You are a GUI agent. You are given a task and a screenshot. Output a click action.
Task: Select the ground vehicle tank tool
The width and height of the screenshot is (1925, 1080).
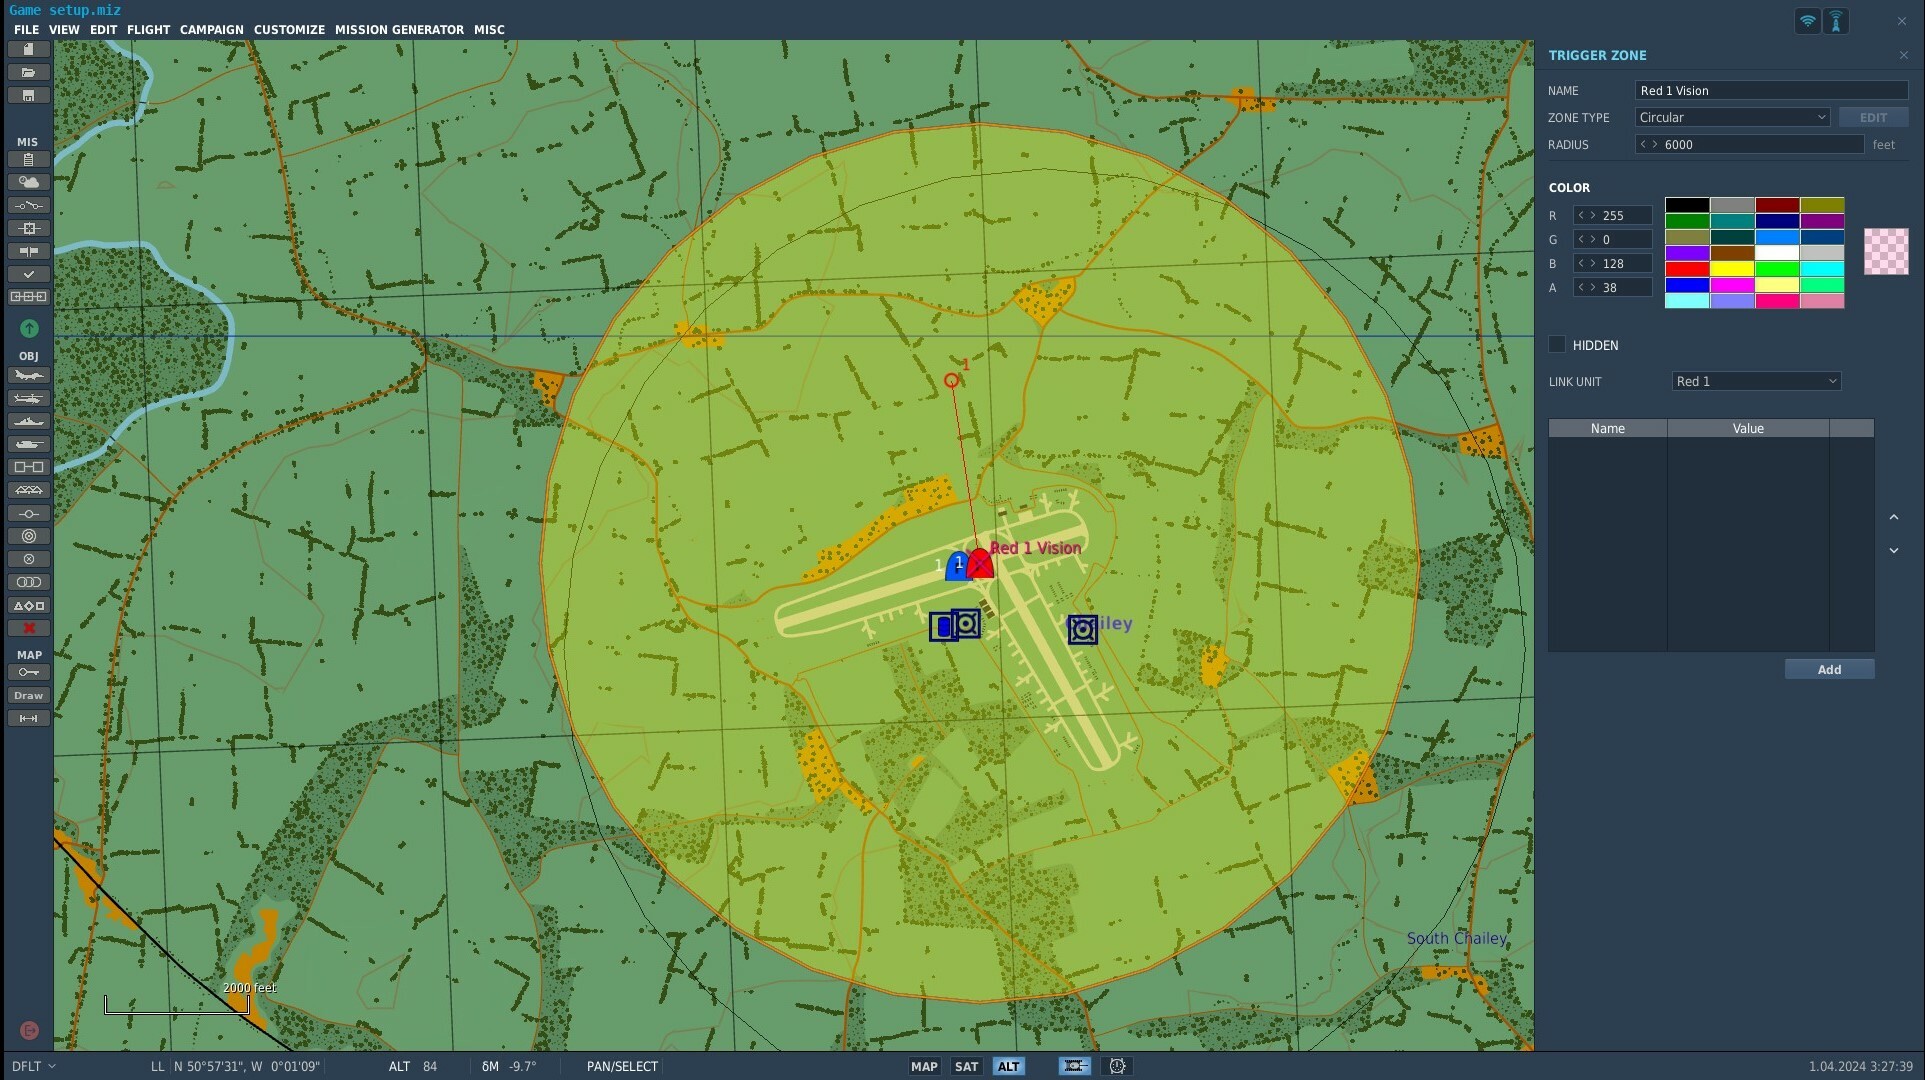pyautogui.click(x=28, y=444)
